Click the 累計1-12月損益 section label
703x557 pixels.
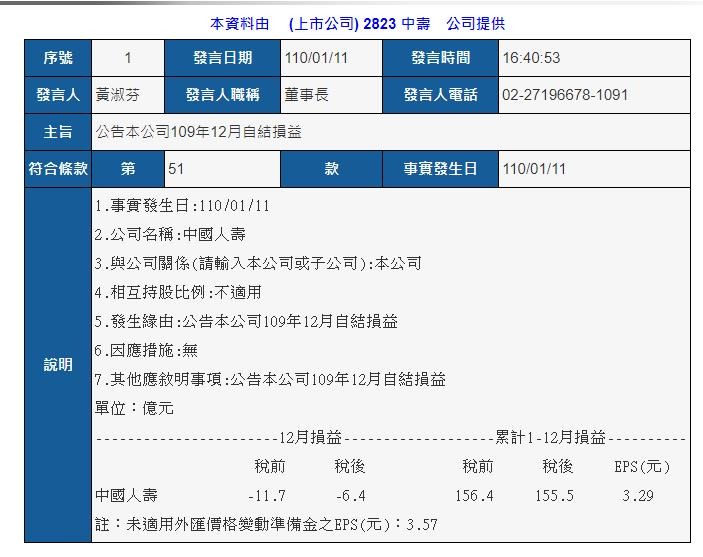coord(550,437)
